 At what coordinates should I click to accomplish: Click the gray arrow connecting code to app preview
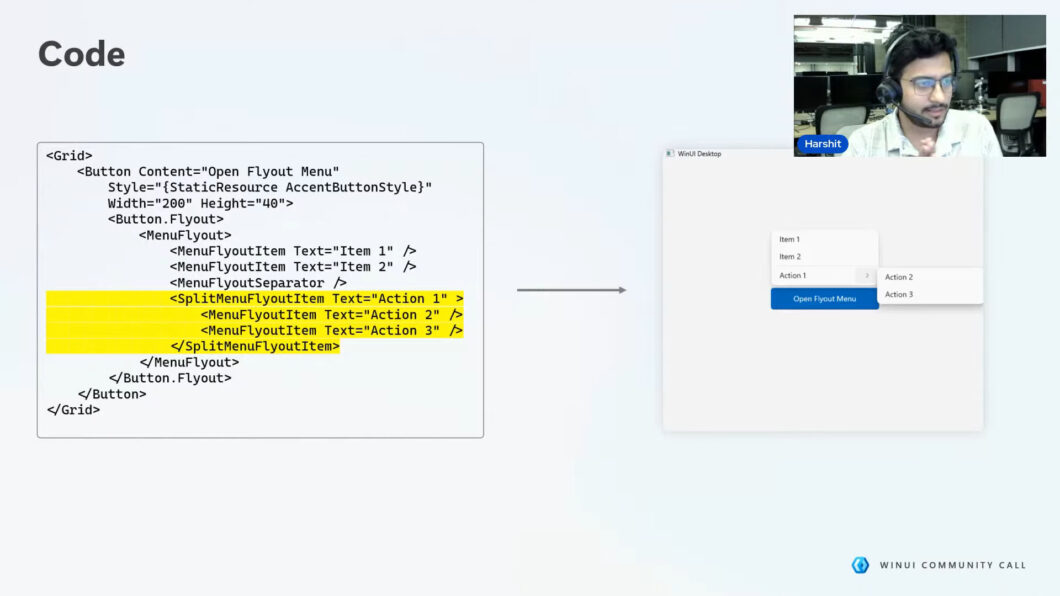point(570,289)
